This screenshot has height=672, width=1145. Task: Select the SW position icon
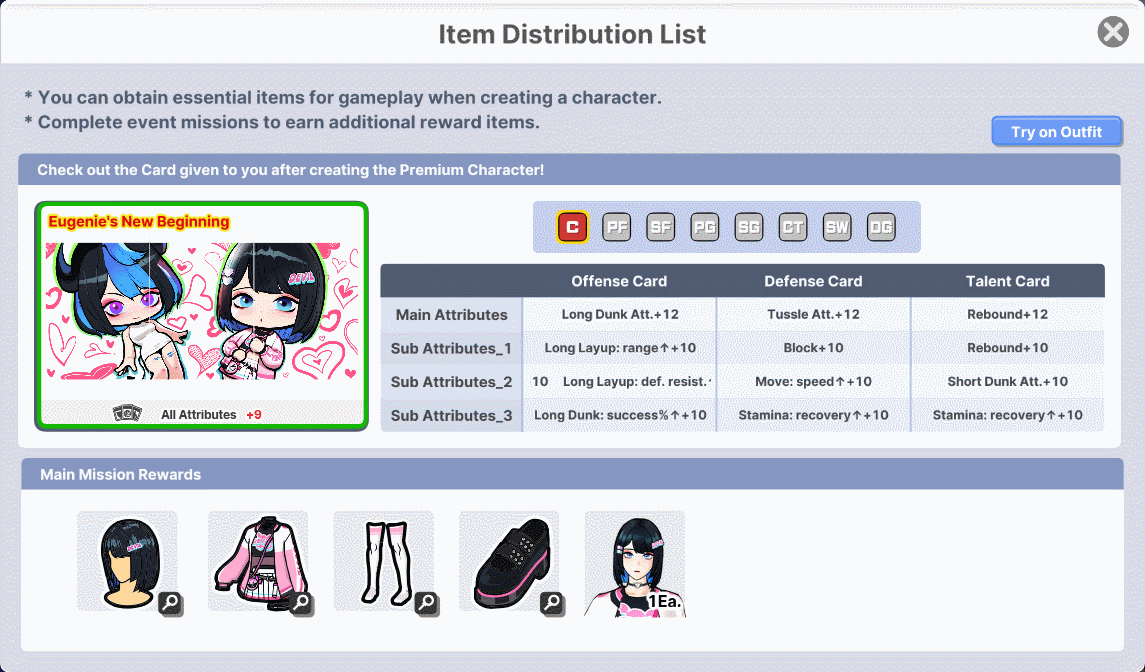[837, 227]
